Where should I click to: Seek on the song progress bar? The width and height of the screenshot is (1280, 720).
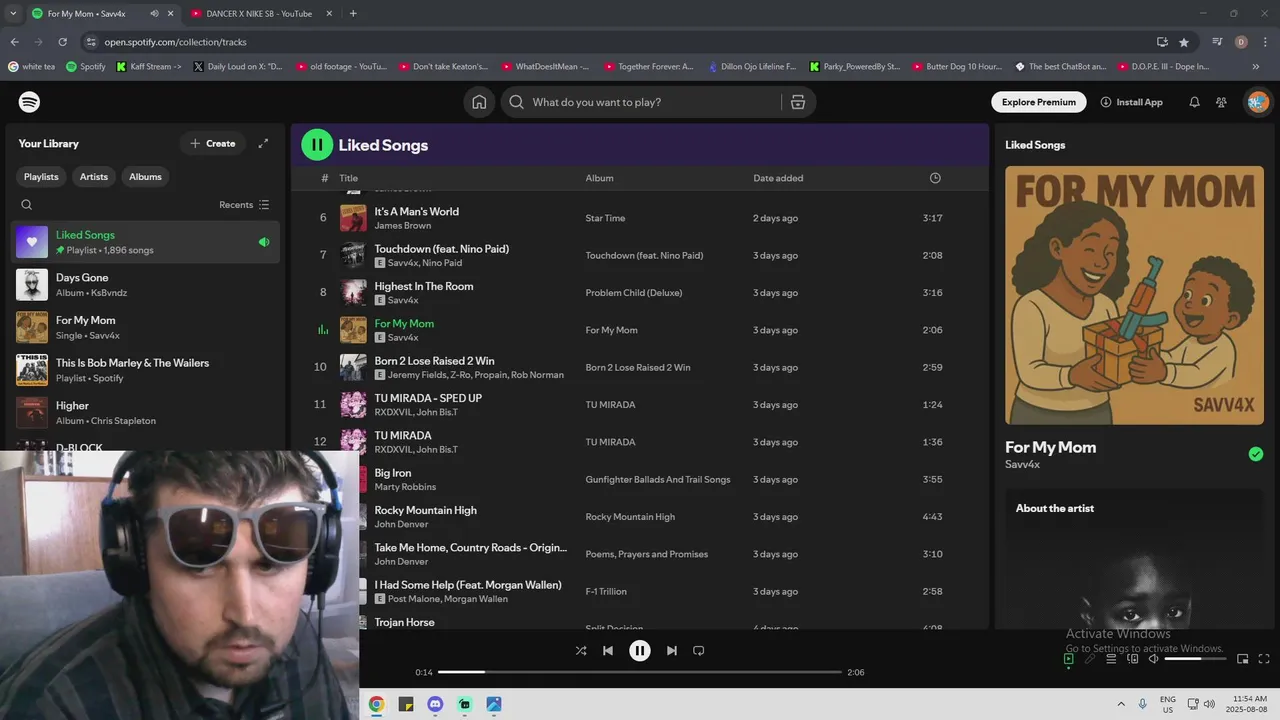640,672
